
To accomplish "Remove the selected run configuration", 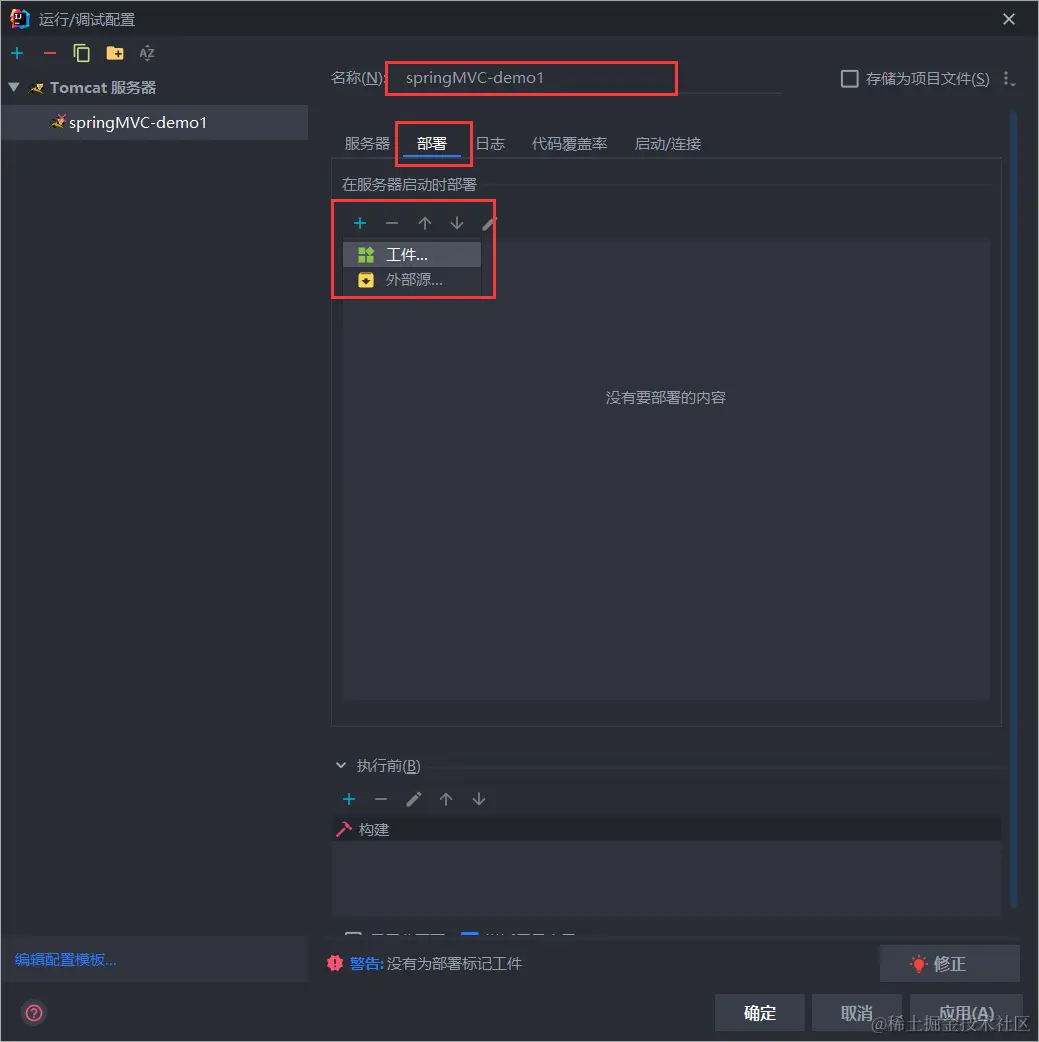I will pyautogui.click(x=50, y=53).
